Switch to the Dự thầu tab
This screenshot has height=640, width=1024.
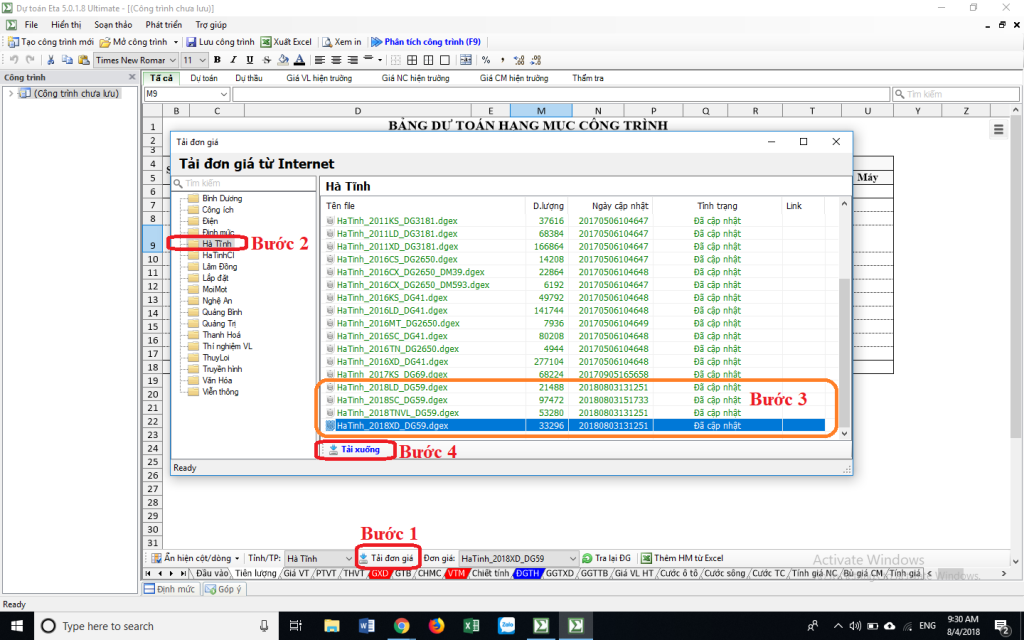(x=249, y=78)
